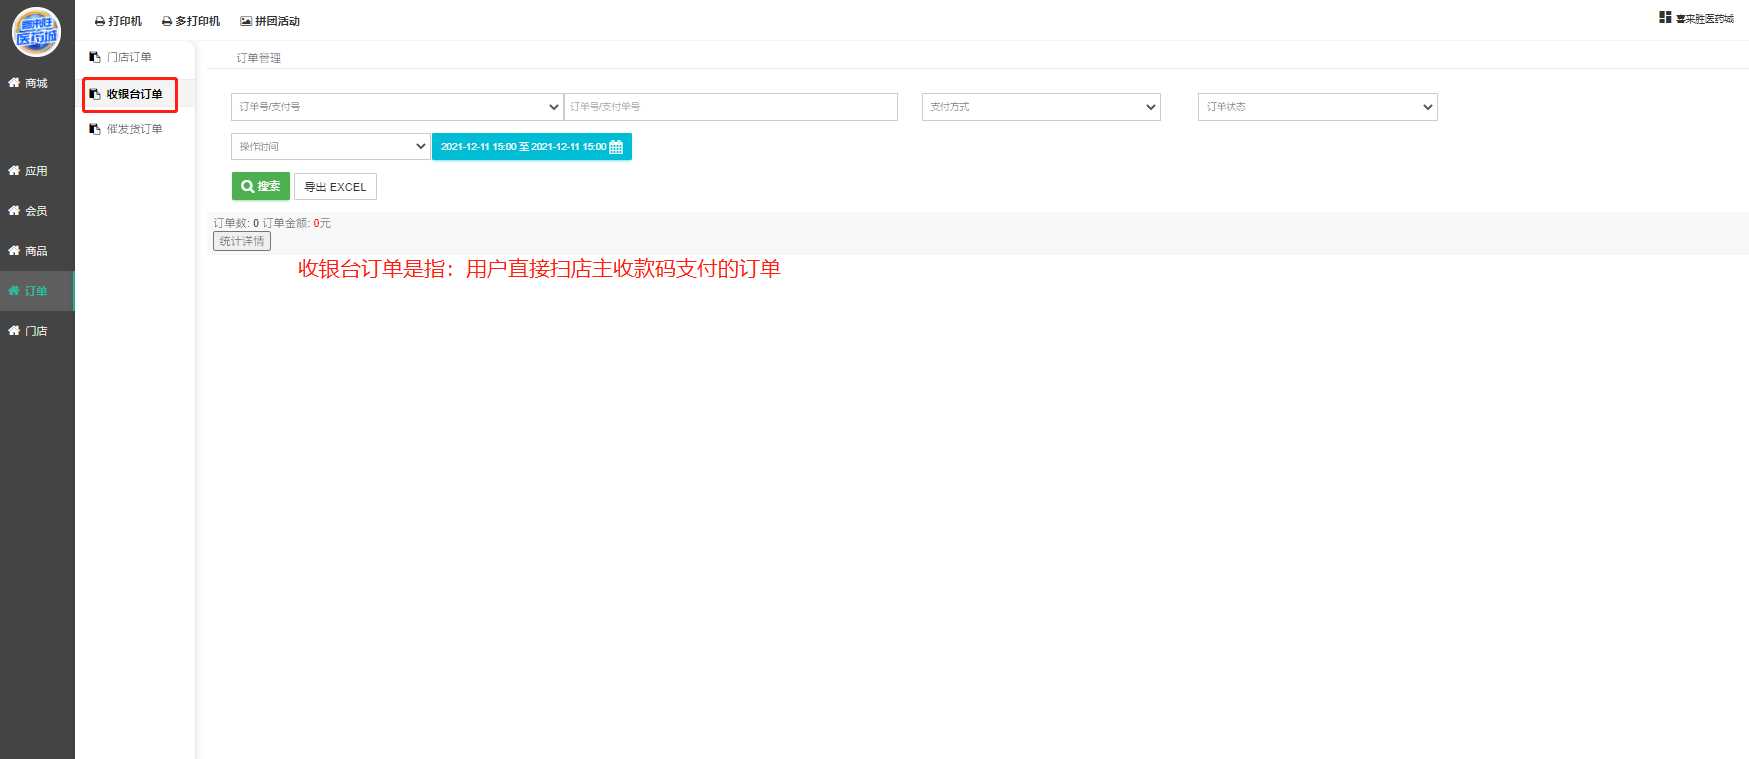Select the 门店 sidebar item
1749x759 pixels.
(29, 331)
